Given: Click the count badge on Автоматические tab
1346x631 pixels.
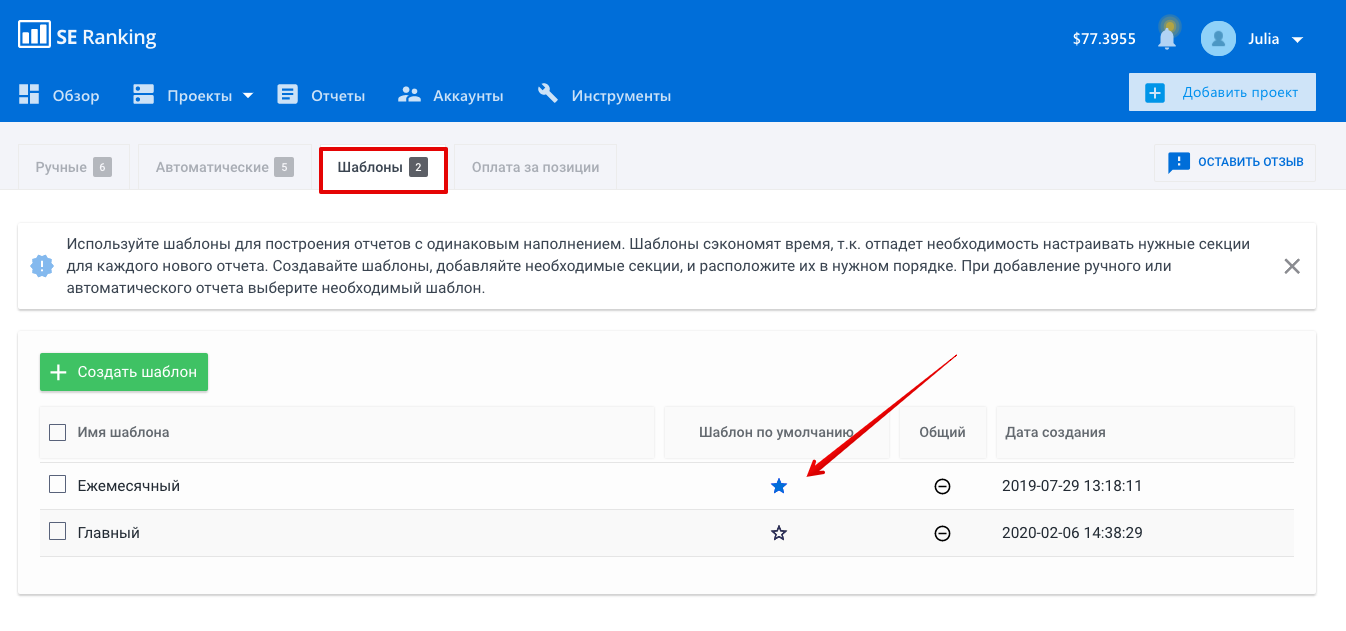Looking at the screenshot, I should (284, 167).
